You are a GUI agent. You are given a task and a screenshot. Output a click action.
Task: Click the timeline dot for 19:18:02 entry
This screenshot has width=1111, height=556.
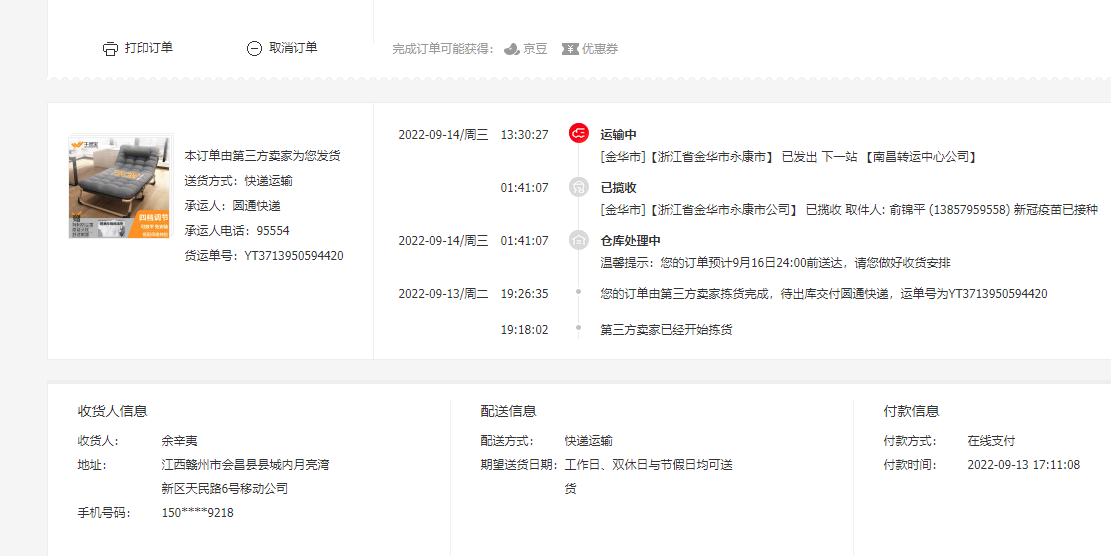579,327
